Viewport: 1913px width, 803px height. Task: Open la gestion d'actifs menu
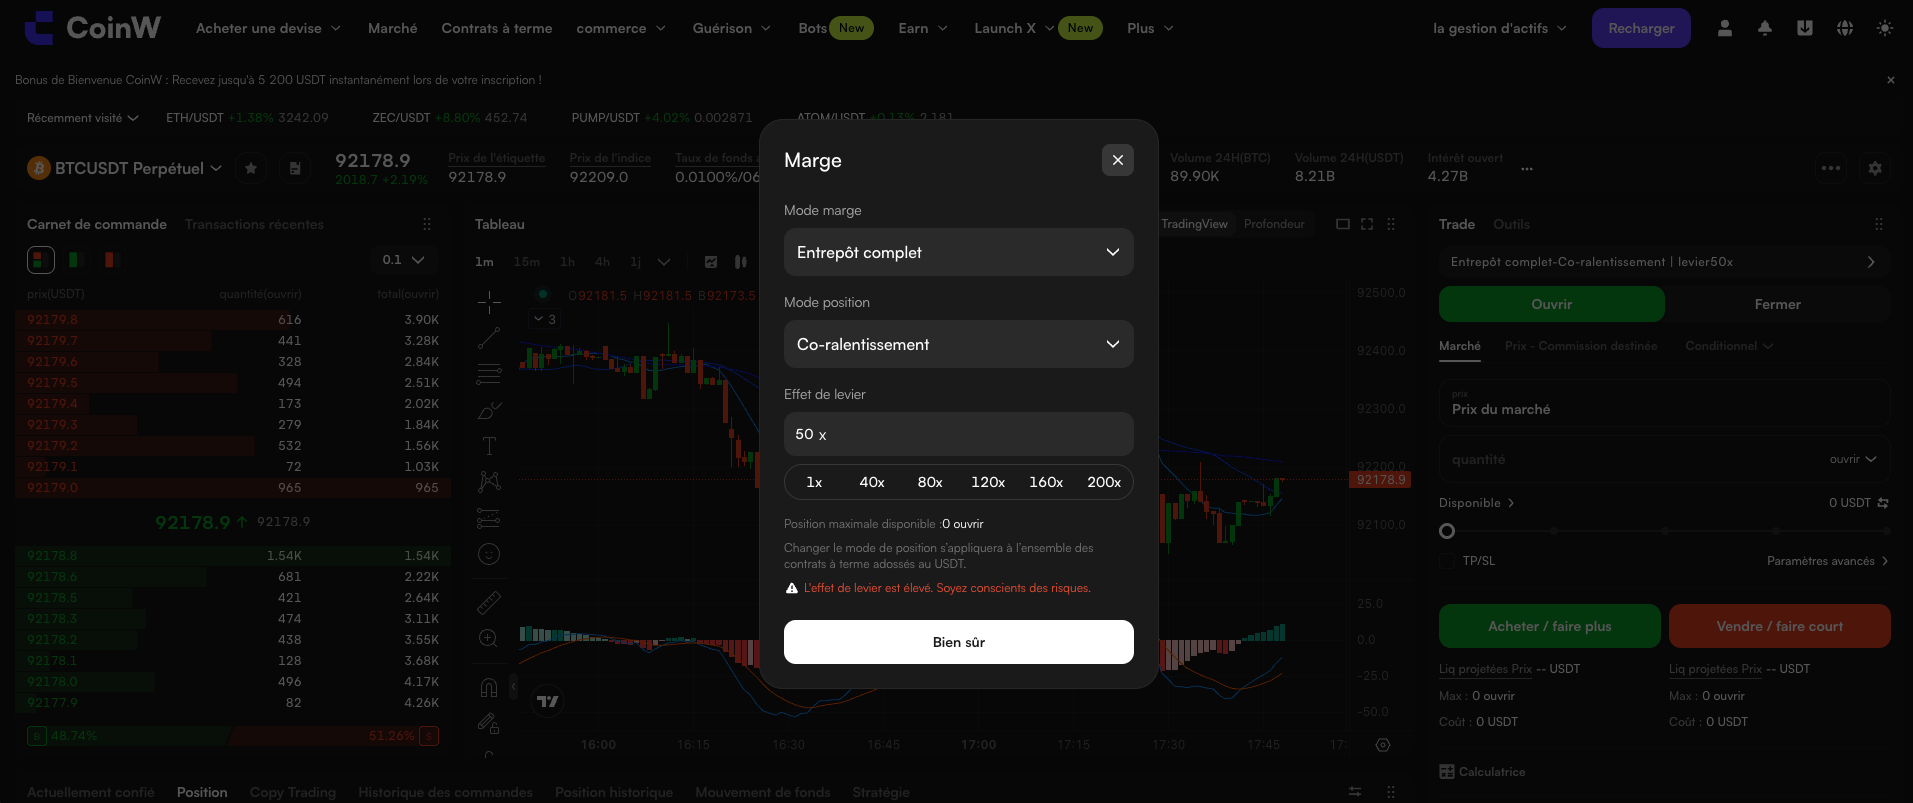(x=1500, y=28)
